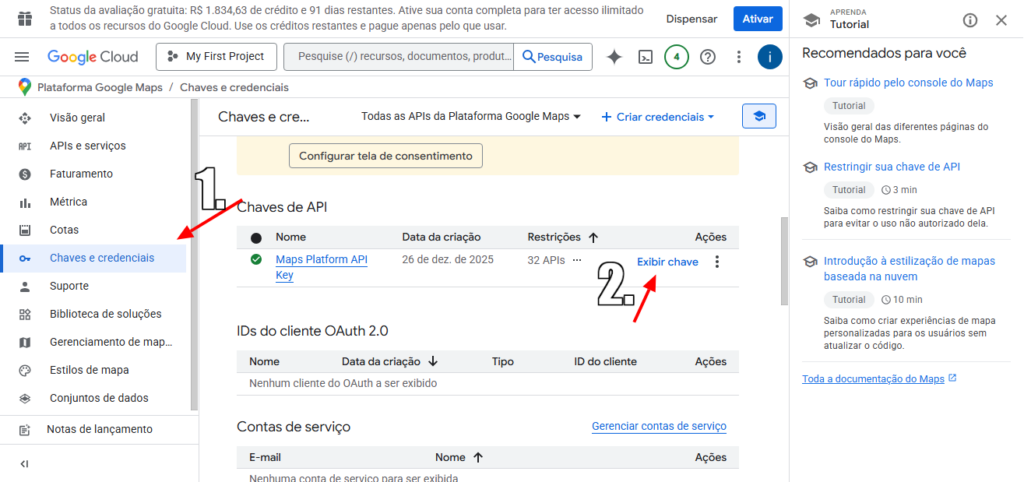Sort table by Restrições column arrow
Viewport: 1024px width, 482px height.
pyautogui.click(x=593, y=238)
